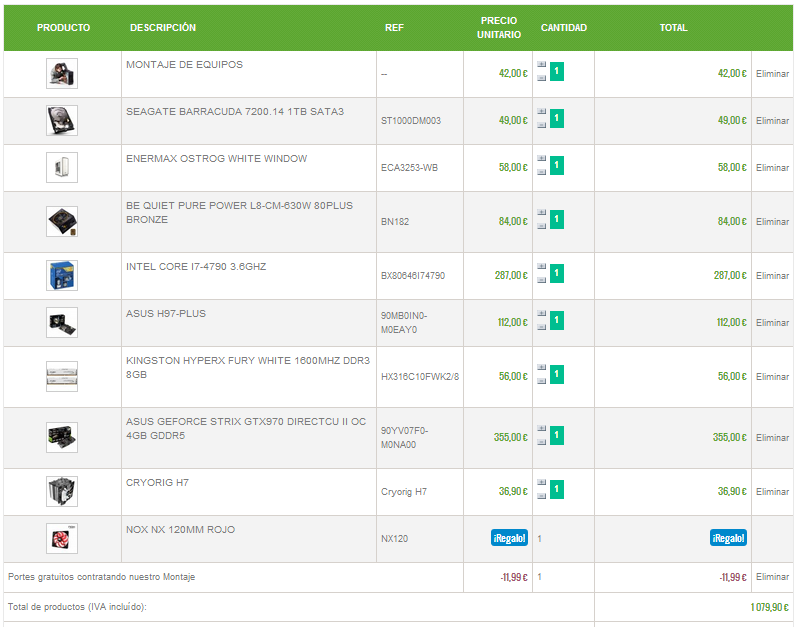Select the DESCRIPCIÓN column header
This screenshot has height=627, width=803.
click(x=163, y=28)
